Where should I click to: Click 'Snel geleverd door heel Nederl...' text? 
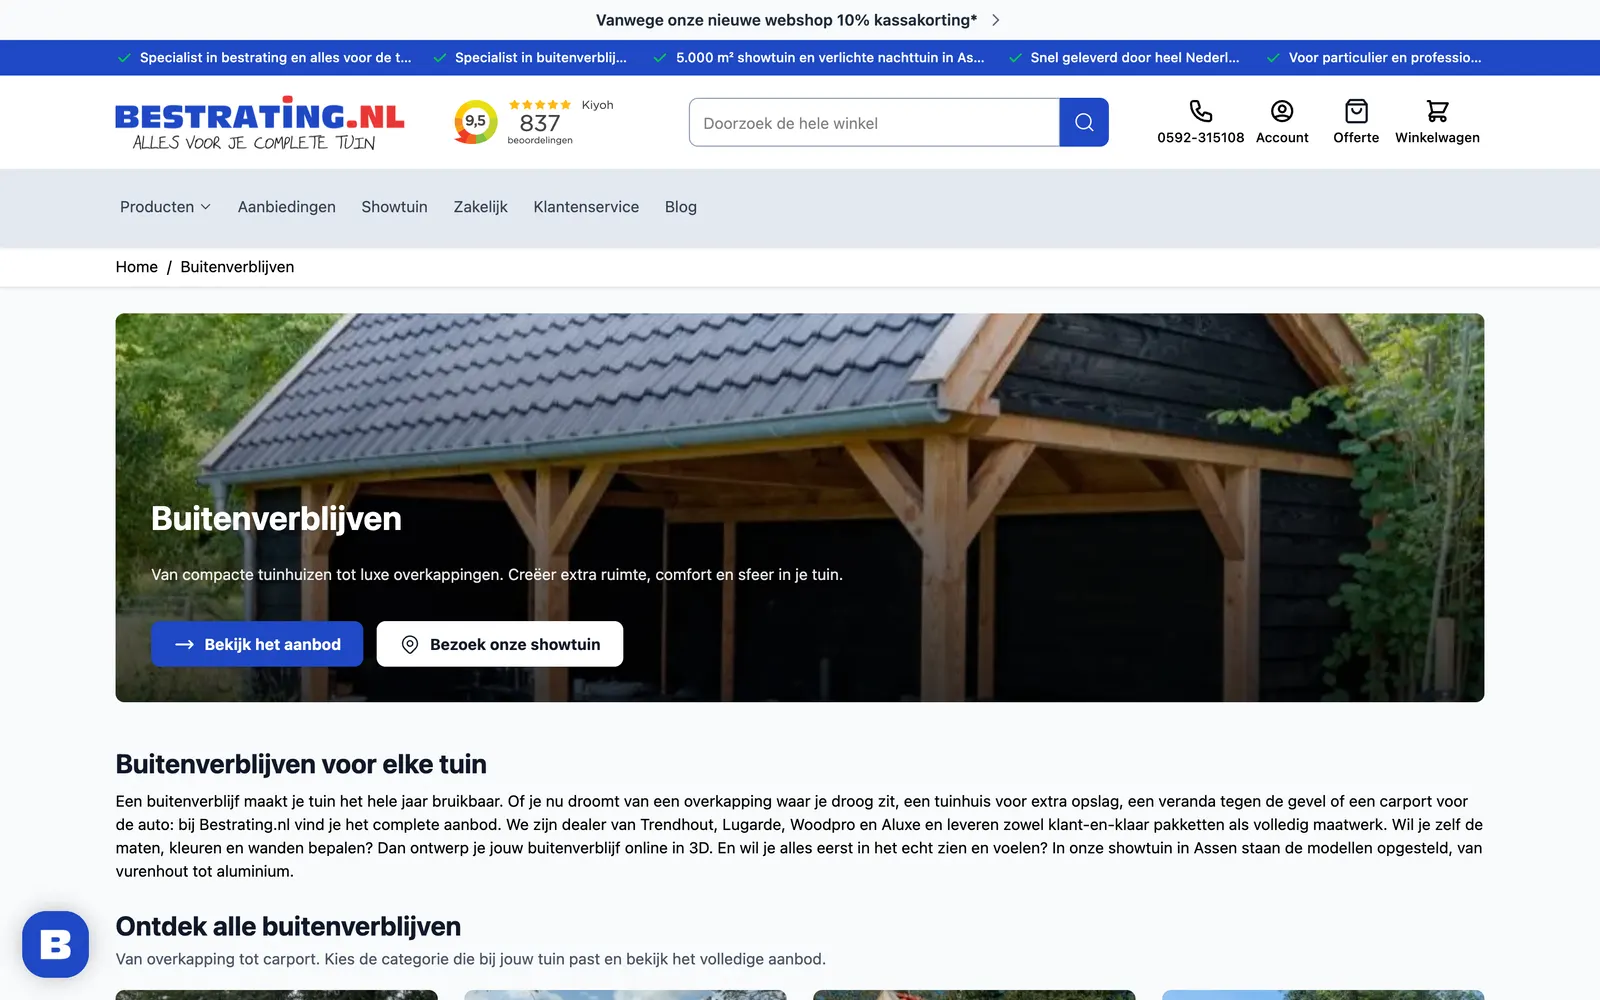pos(1135,58)
